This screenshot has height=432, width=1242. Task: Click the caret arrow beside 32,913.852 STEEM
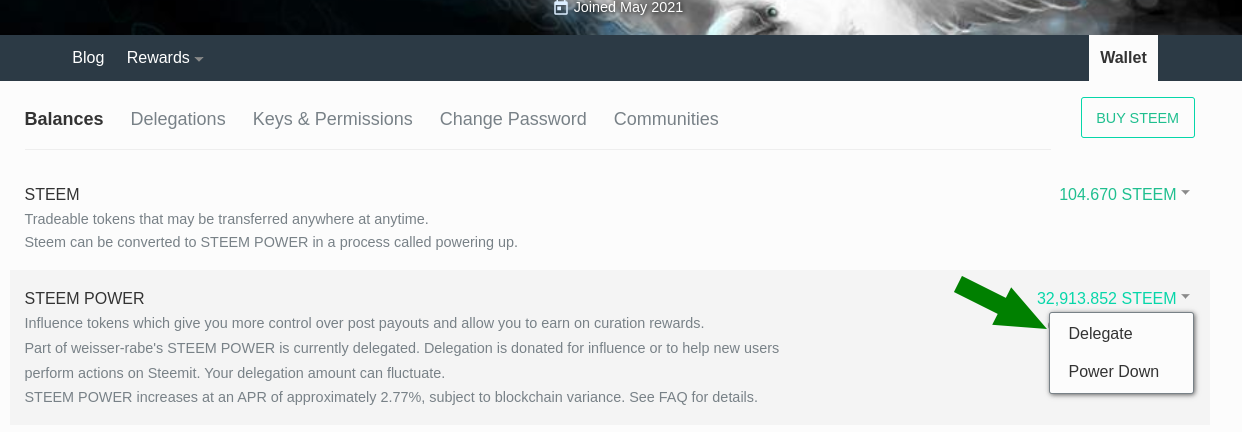point(1185,296)
